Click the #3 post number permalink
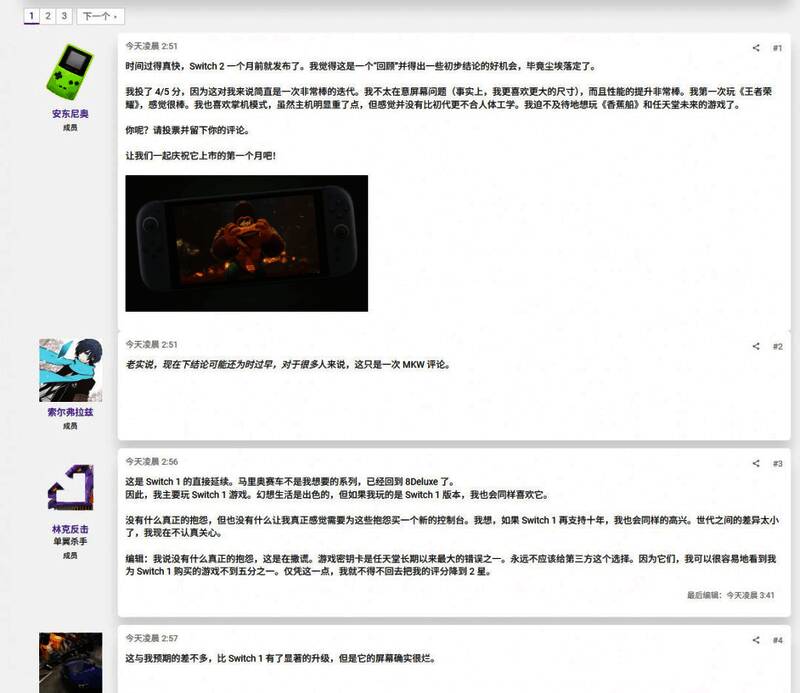 click(x=778, y=463)
